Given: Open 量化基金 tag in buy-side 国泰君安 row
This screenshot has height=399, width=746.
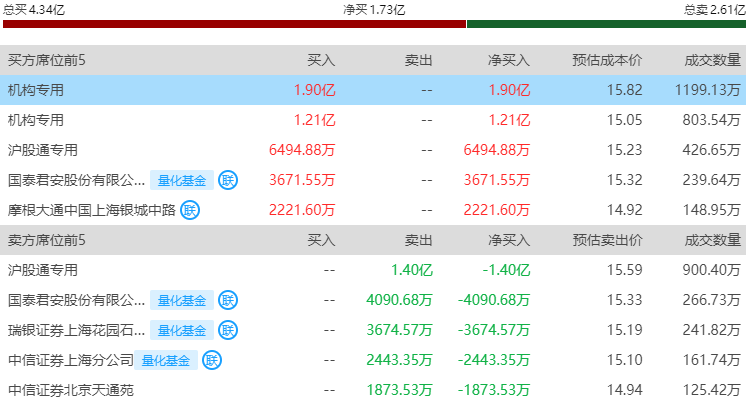Looking at the screenshot, I should tap(182, 180).
